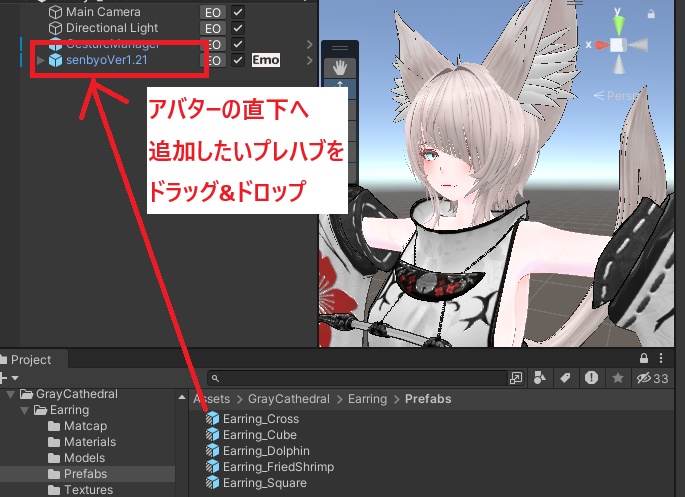Click the folder tree scroll-up arrow
Image resolution: width=685 pixels, height=497 pixels.
click(182, 397)
